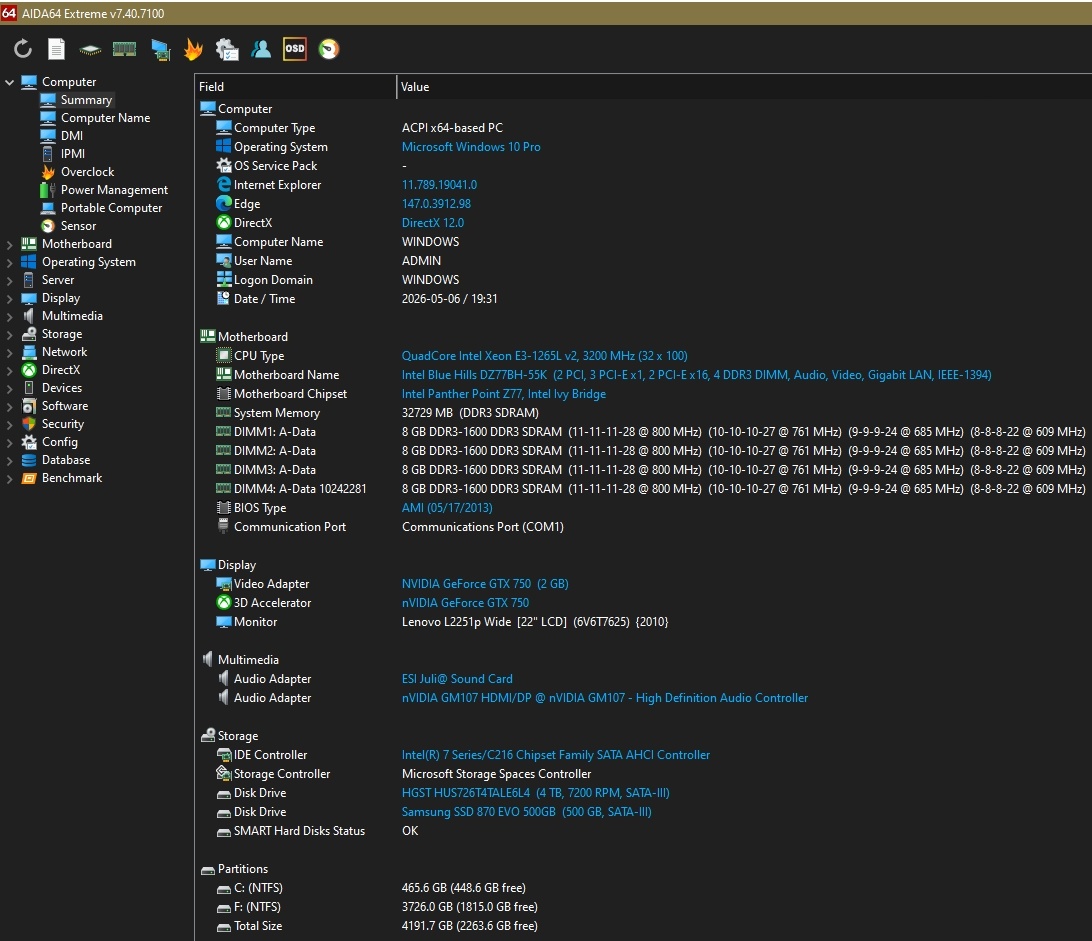Open the DMI tree item
The width and height of the screenshot is (1092, 941).
72,136
